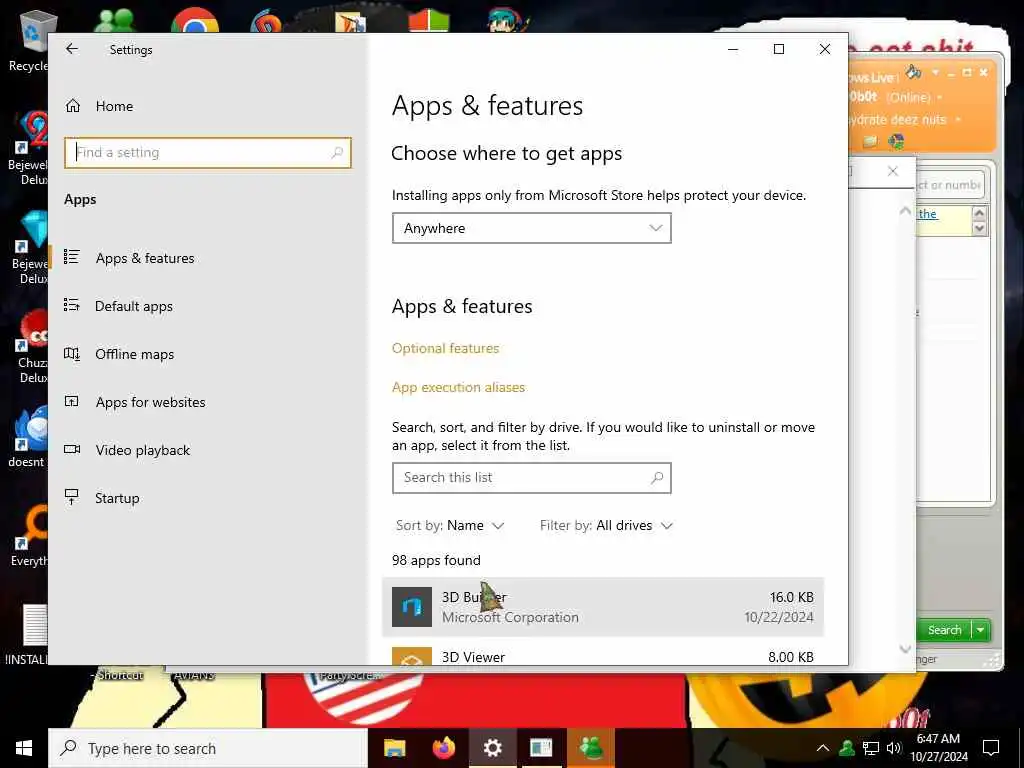Click the Find a setting search box
The height and width of the screenshot is (768, 1024).
coord(208,153)
